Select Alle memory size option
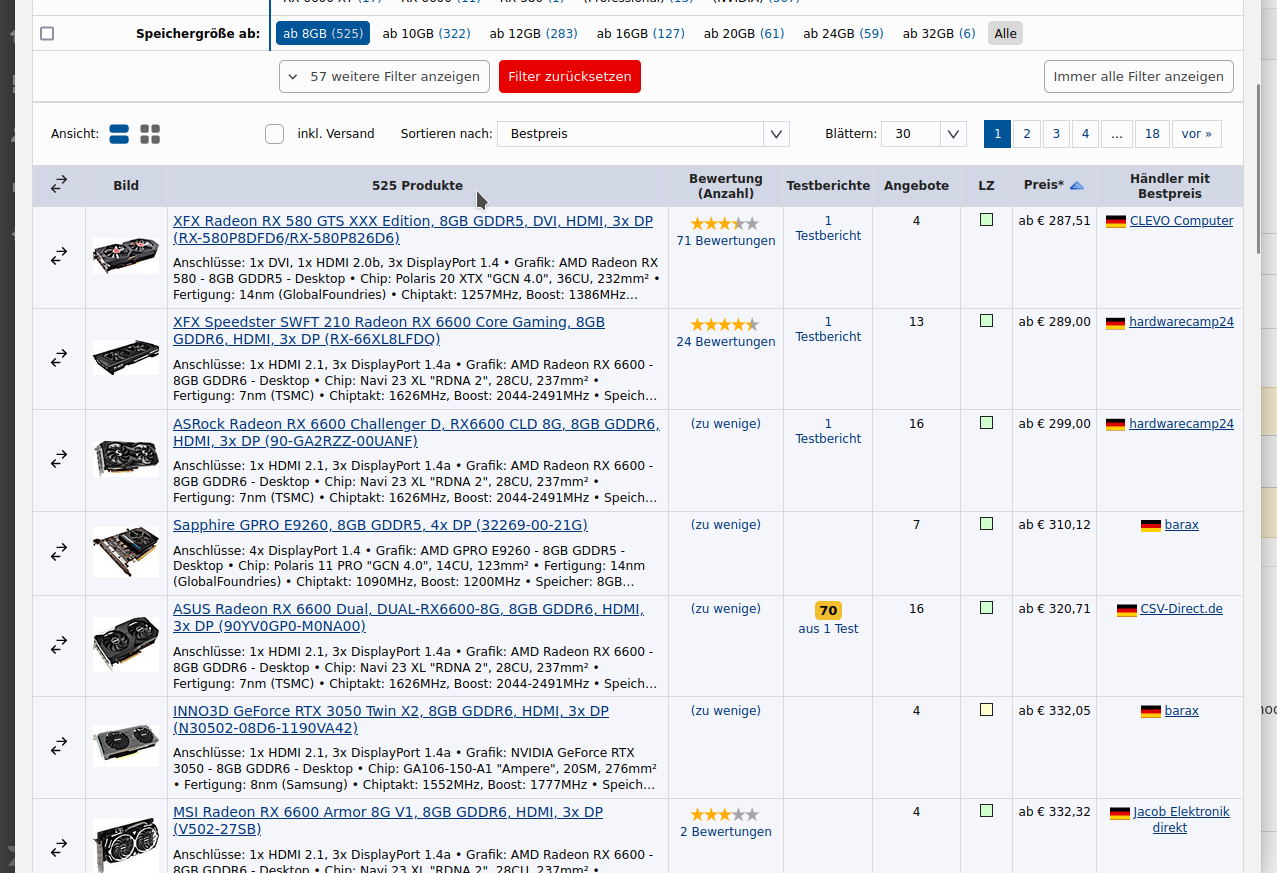Image resolution: width=1277 pixels, height=873 pixels. (x=1006, y=33)
